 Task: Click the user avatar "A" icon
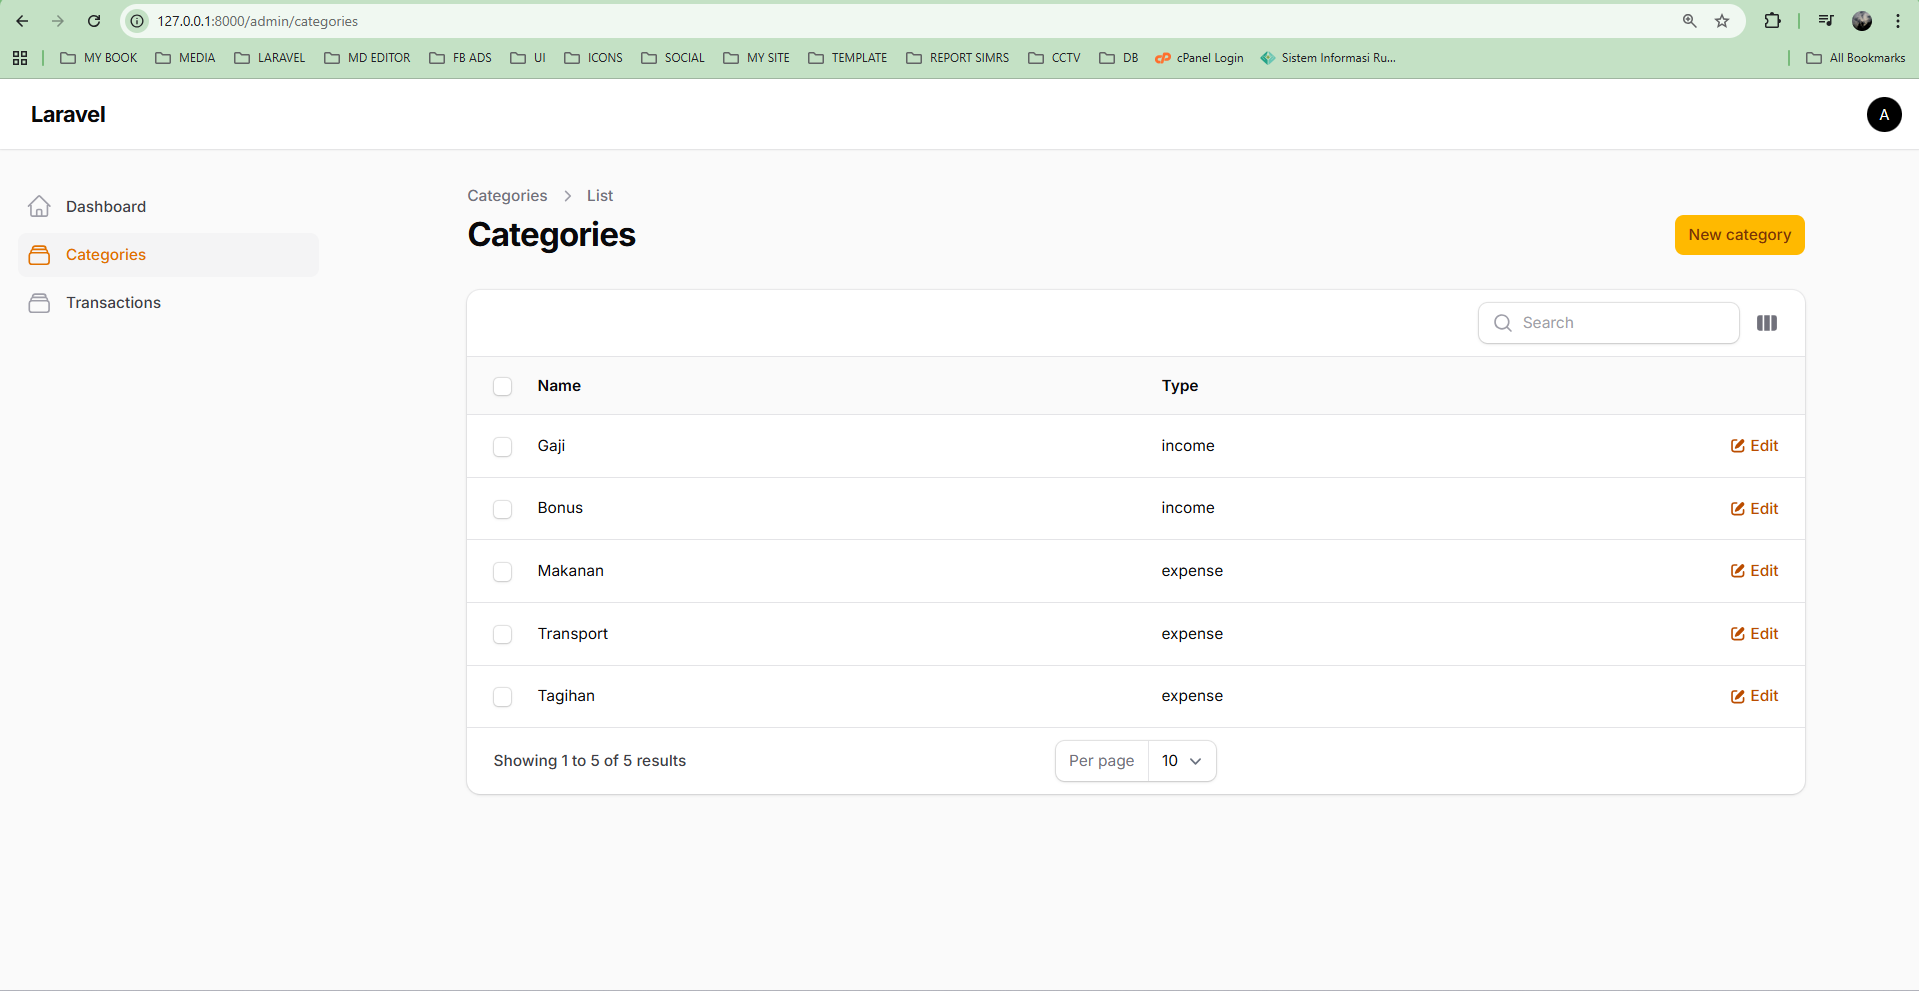pyautogui.click(x=1883, y=115)
